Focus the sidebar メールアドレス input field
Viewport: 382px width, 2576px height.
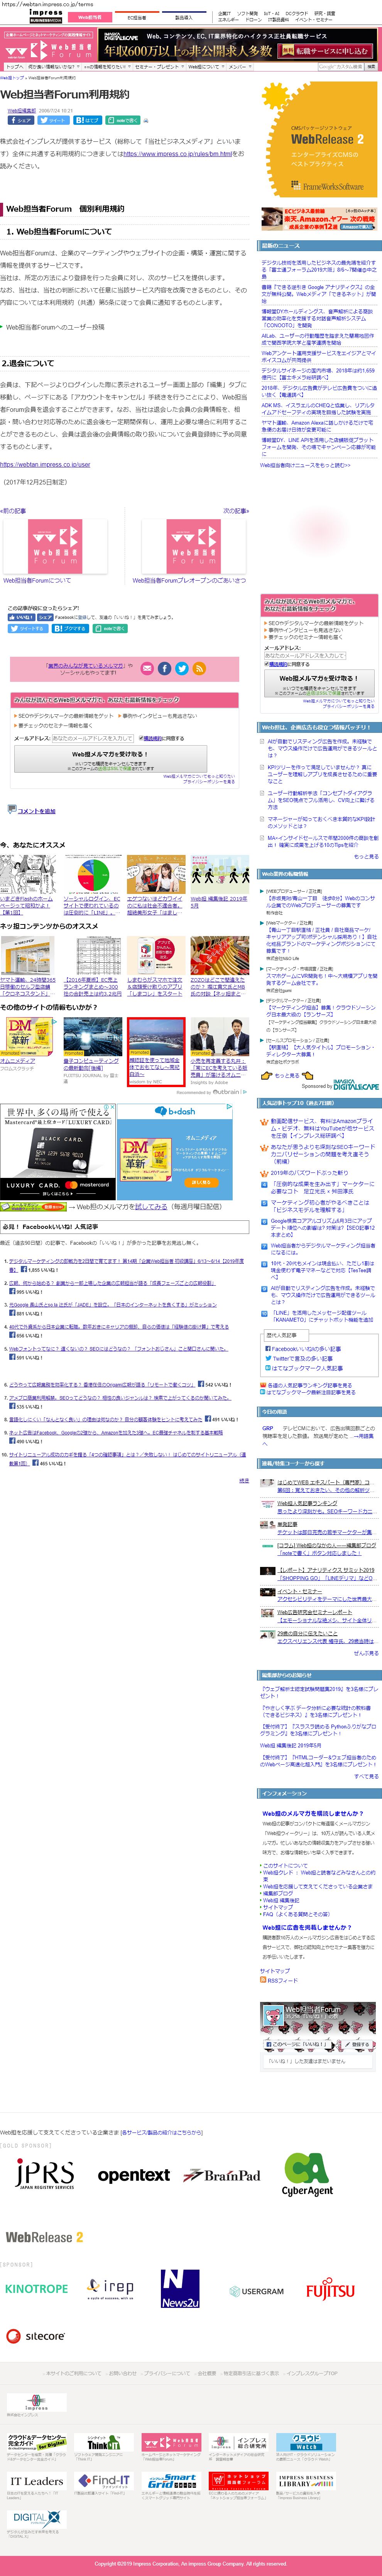(x=305, y=656)
